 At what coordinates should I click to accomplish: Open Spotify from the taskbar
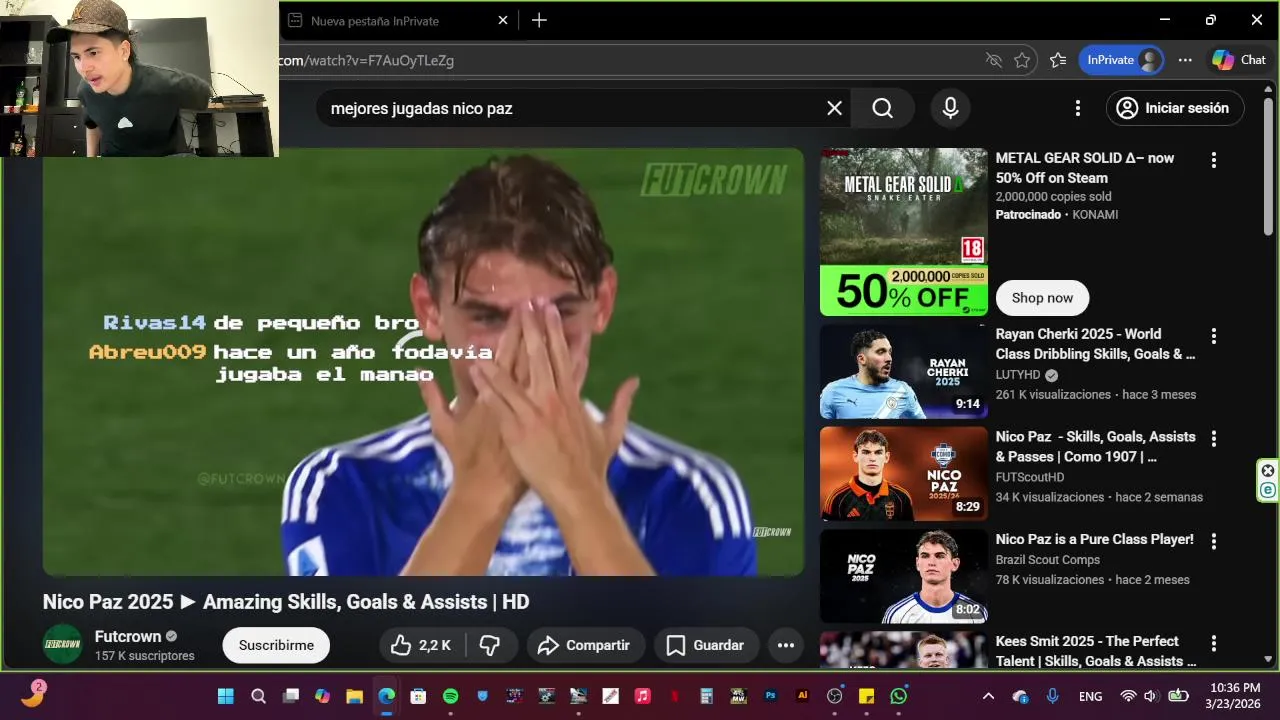450,696
